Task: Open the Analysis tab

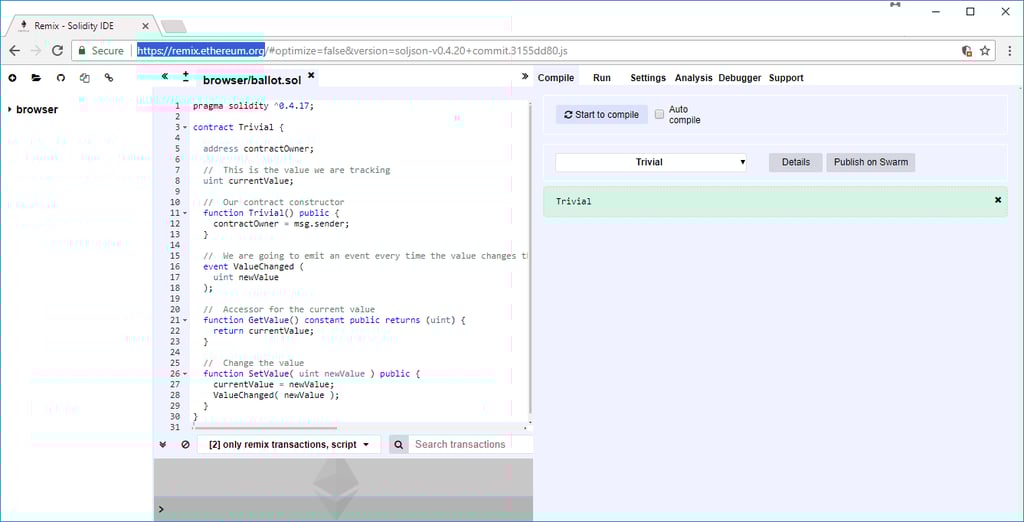Action: pyautogui.click(x=694, y=78)
